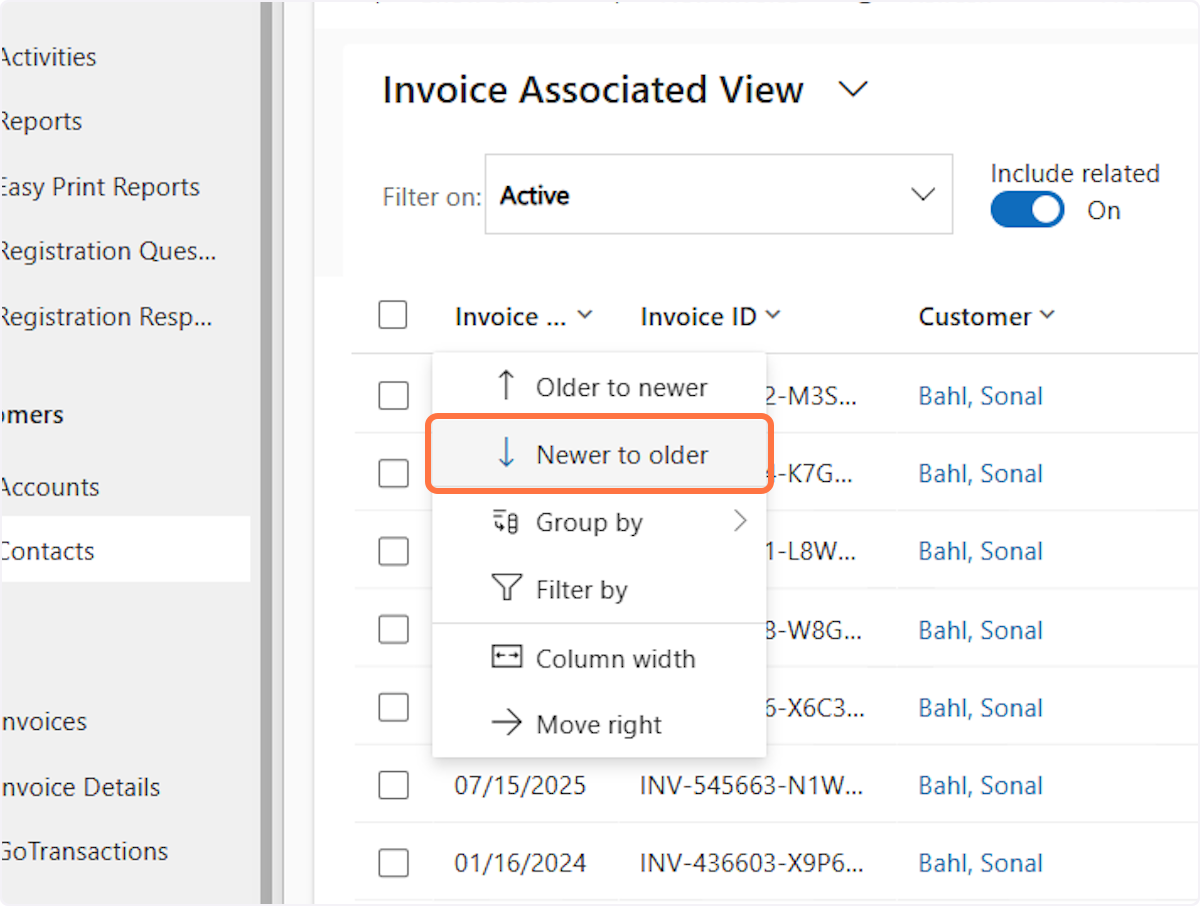This screenshot has width=1200, height=906.
Task: Select the checkbox of the row ending X6C3
Action: pyautogui.click(x=393, y=708)
